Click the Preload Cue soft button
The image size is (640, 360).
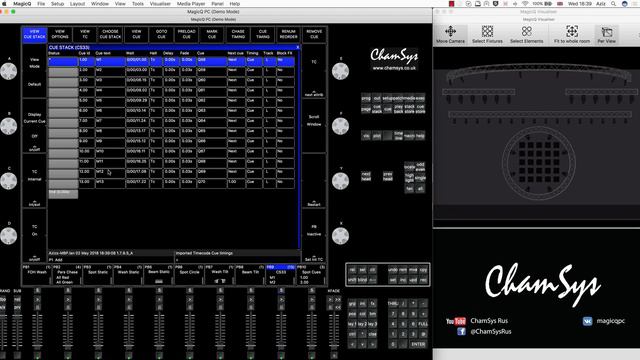187,34
